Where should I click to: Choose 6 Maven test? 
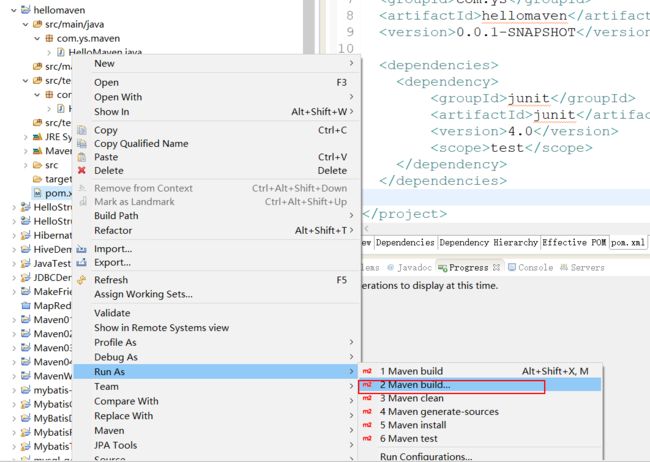(x=480, y=438)
